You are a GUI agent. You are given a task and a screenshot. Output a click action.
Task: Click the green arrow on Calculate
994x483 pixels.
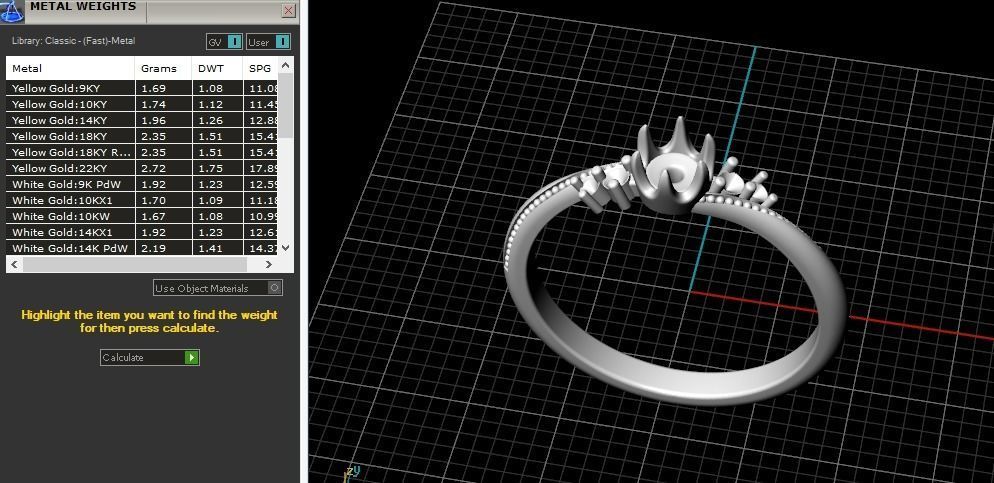coord(191,357)
